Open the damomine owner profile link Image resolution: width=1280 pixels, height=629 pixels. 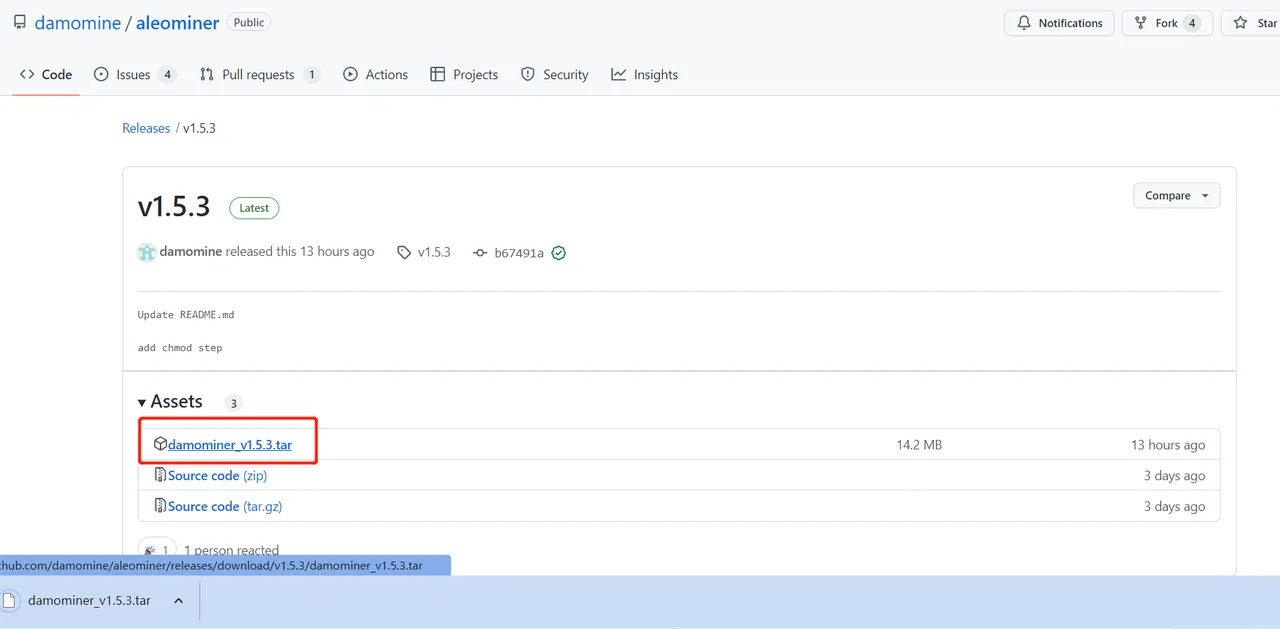pyautogui.click(x=78, y=22)
